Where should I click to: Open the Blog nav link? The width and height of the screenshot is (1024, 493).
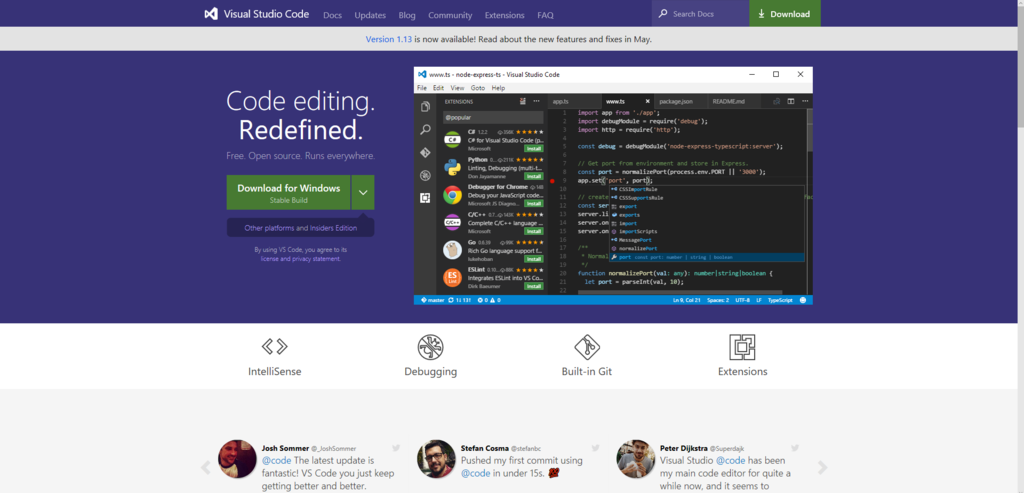coord(407,15)
